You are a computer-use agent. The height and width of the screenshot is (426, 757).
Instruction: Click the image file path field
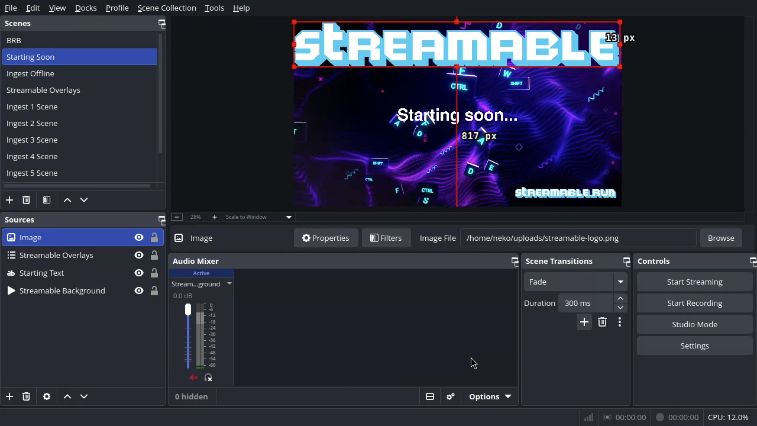pos(578,238)
